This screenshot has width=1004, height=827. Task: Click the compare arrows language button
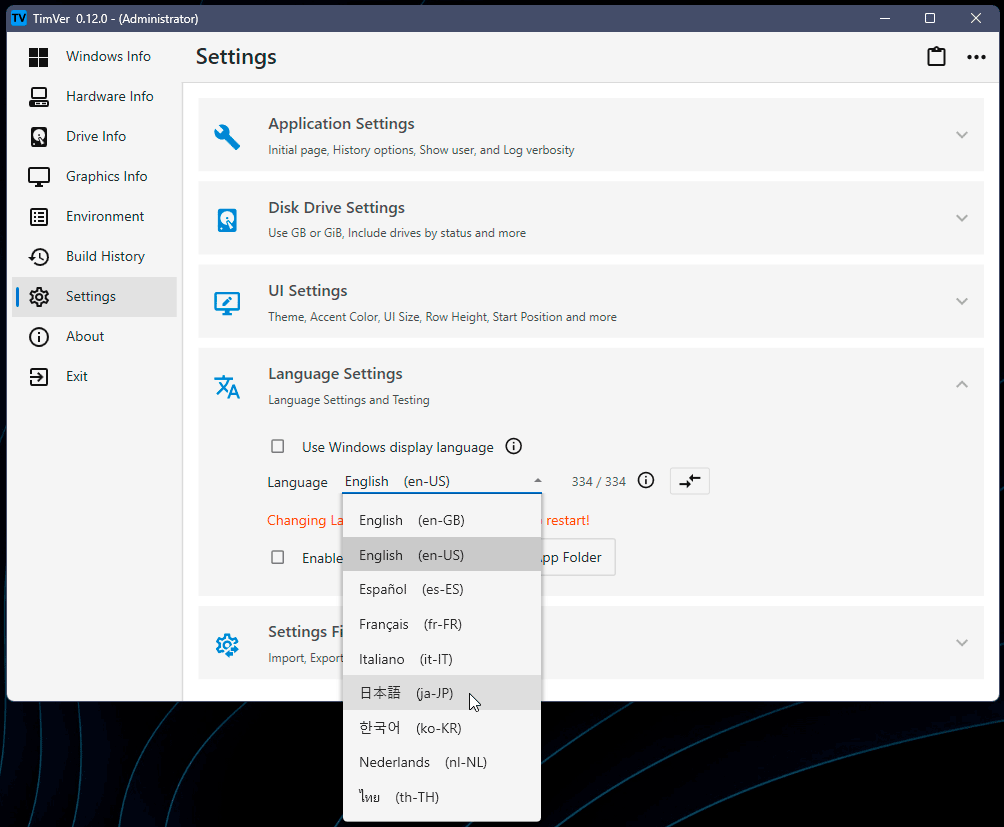tap(690, 481)
